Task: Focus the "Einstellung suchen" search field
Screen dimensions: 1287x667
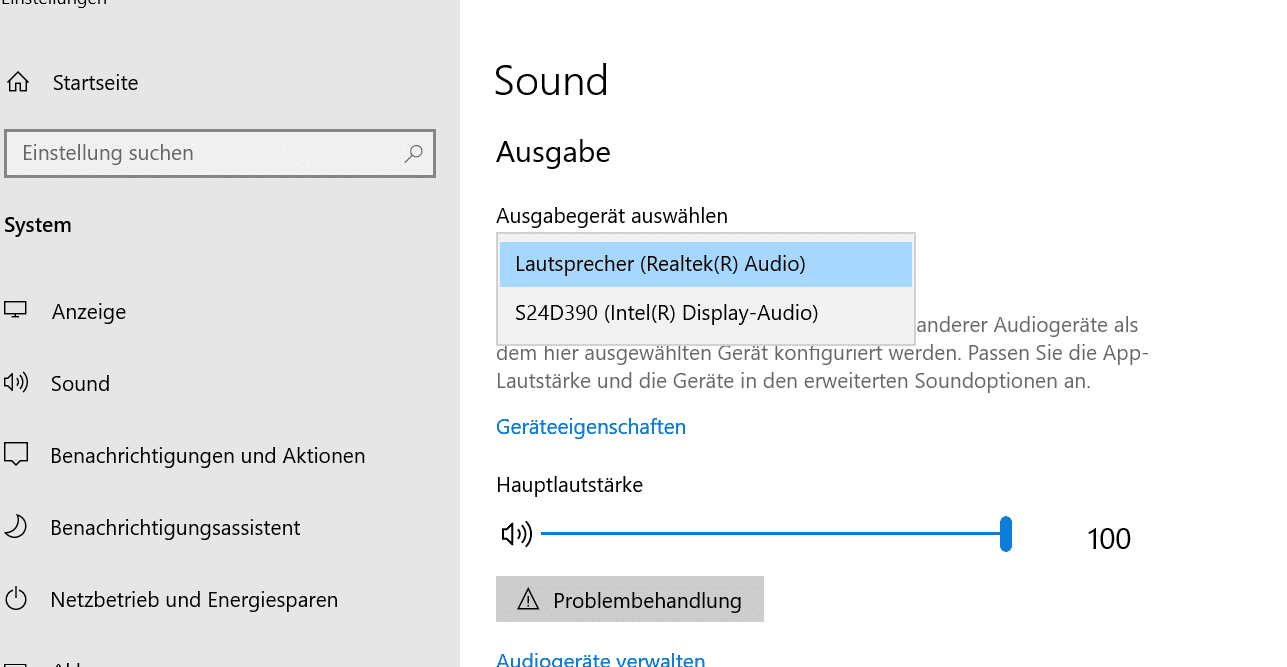Action: point(220,153)
